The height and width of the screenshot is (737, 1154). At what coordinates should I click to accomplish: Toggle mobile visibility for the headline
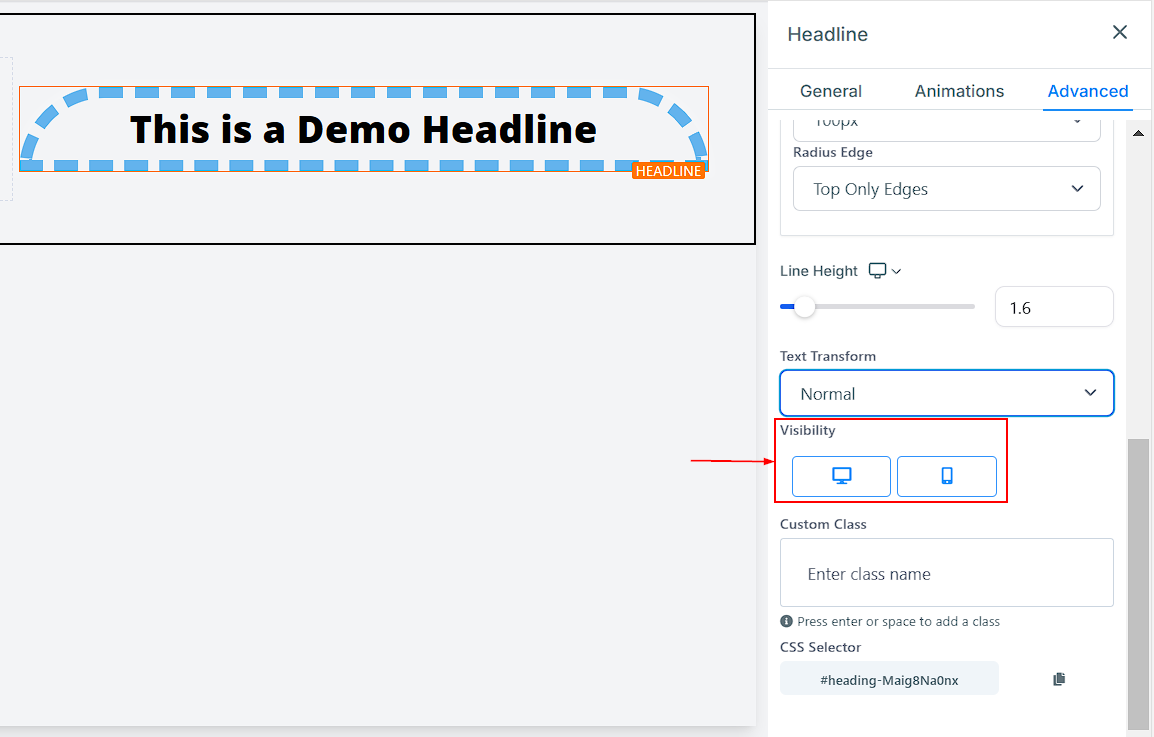click(946, 476)
